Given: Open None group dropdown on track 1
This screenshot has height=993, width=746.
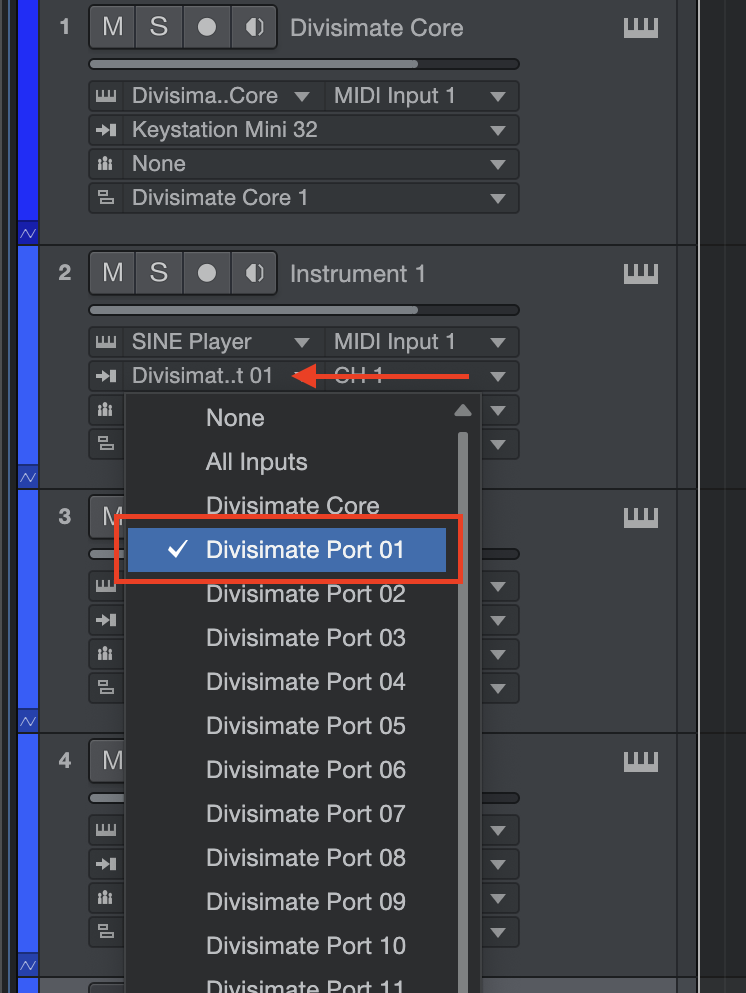Looking at the screenshot, I should point(321,165).
